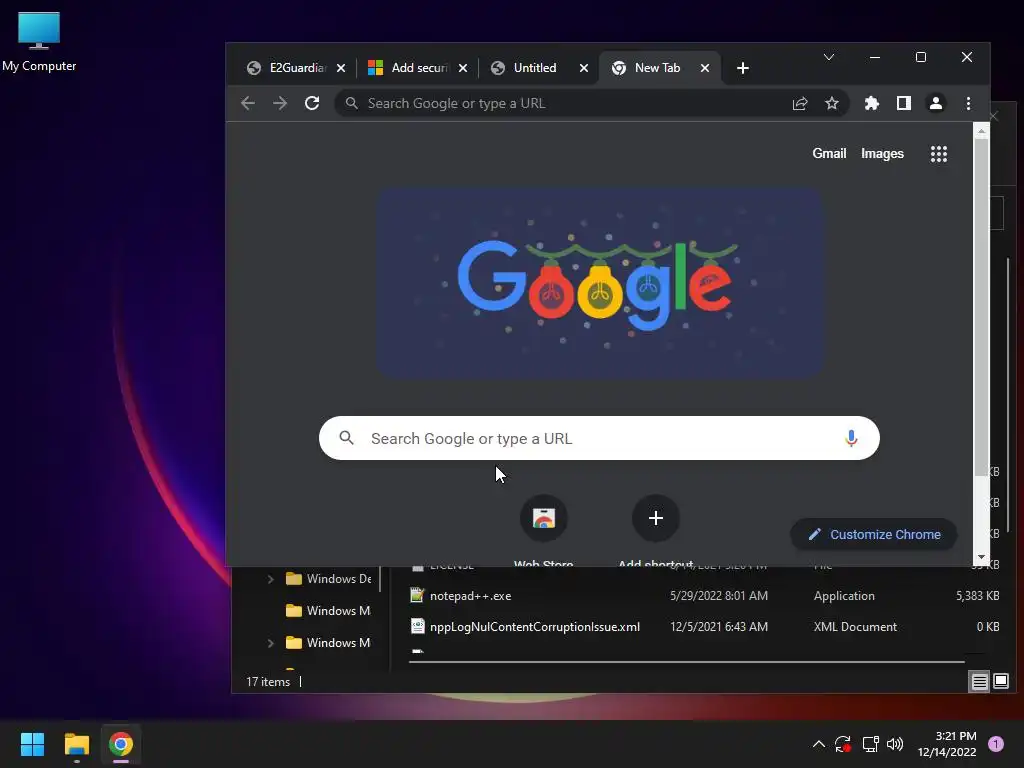Screen dimensions: 1024x768
Task: Switch Explorer to details view
Action: tap(979, 682)
